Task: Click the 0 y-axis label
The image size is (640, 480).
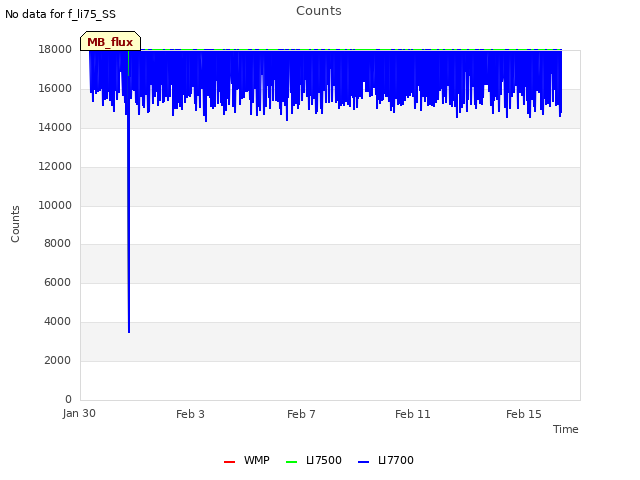Action: click(68, 399)
